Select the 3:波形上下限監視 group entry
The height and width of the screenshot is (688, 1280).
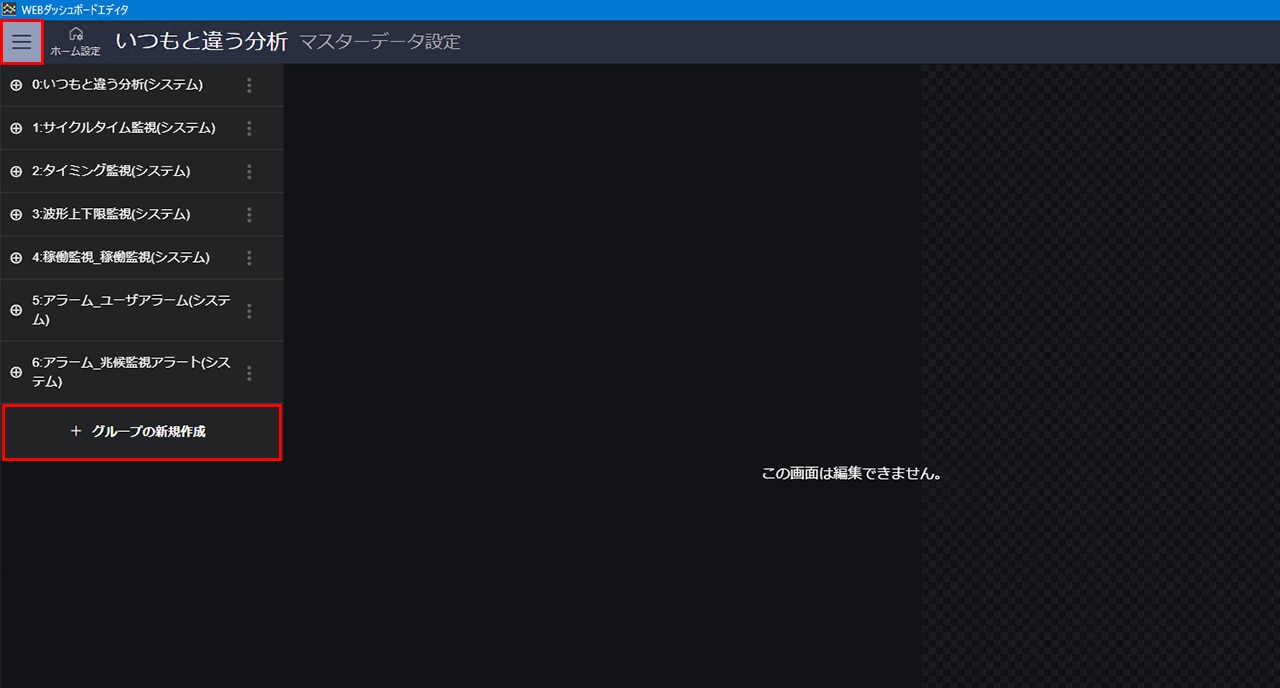(x=120, y=214)
